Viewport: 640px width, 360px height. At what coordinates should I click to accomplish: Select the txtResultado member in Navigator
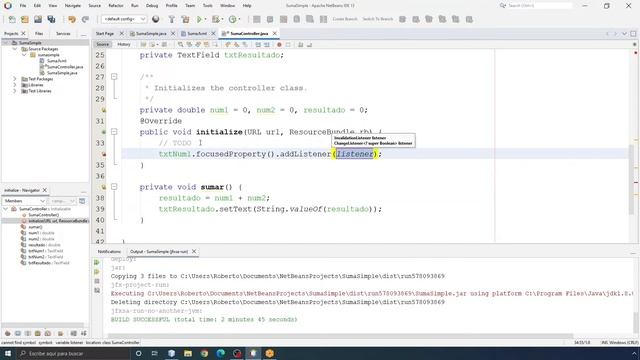45,263
